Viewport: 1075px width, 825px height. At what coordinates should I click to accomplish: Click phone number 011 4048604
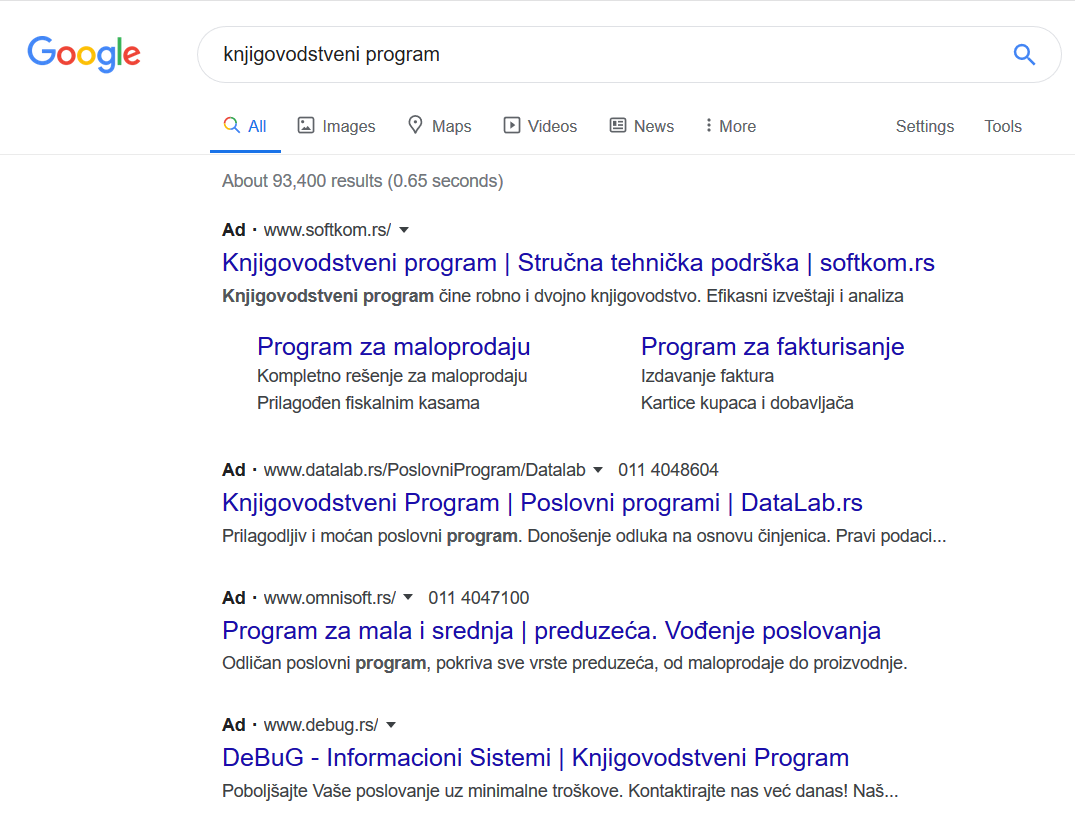(668, 470)
